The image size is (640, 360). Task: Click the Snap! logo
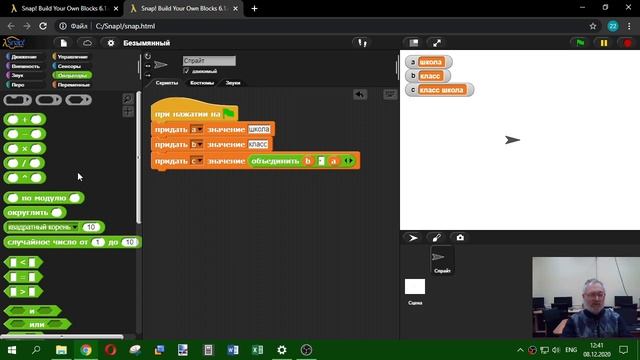coord(13,42)
